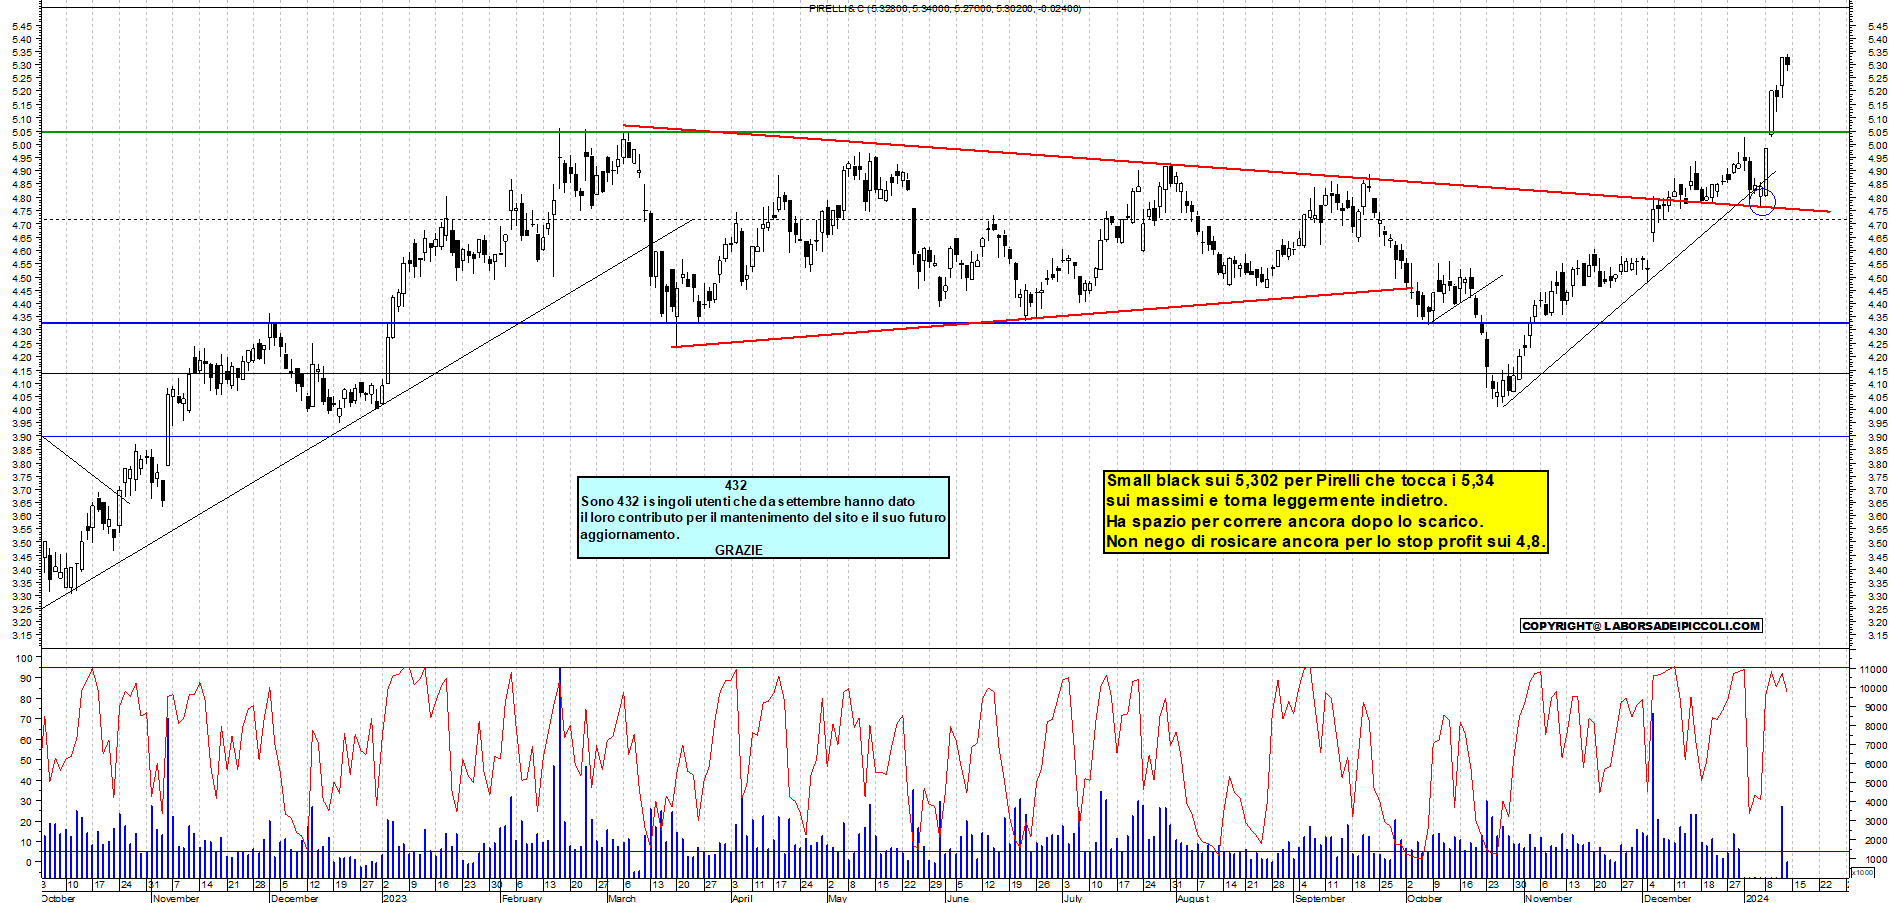Click the PIRELLI & C chart title text
This screenshot has width=1890, height=903.
click(944, 9)
